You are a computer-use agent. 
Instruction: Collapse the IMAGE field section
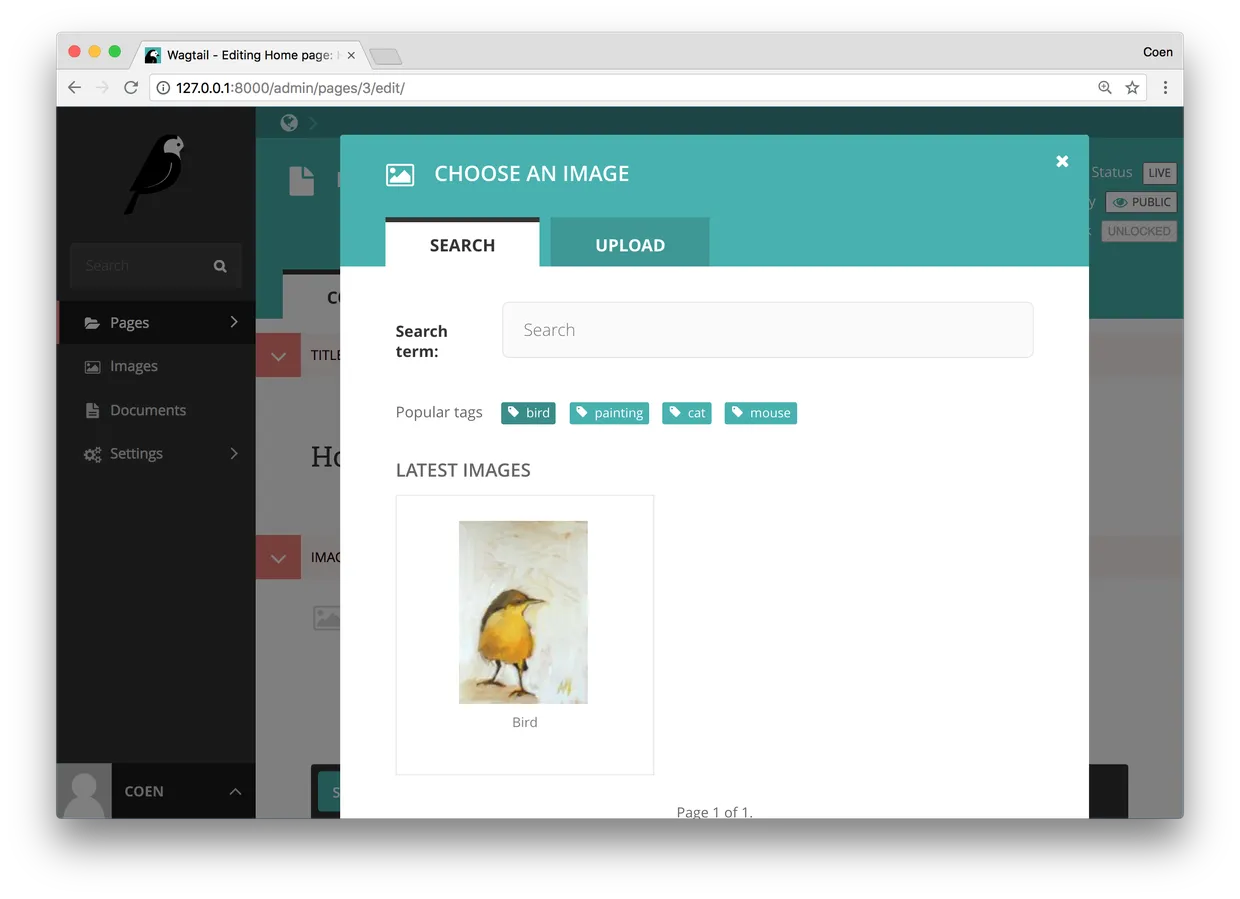[x=278, y=557]
